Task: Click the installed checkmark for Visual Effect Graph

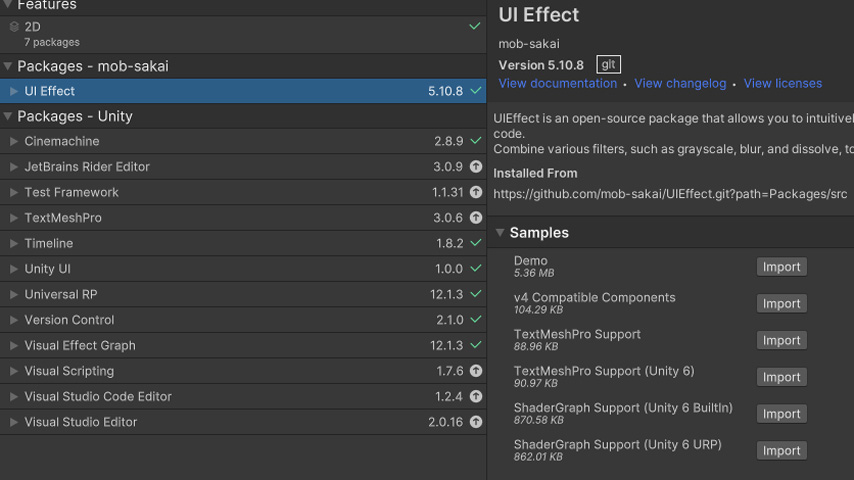Action: pyautogui.click(x=476, y=345)
